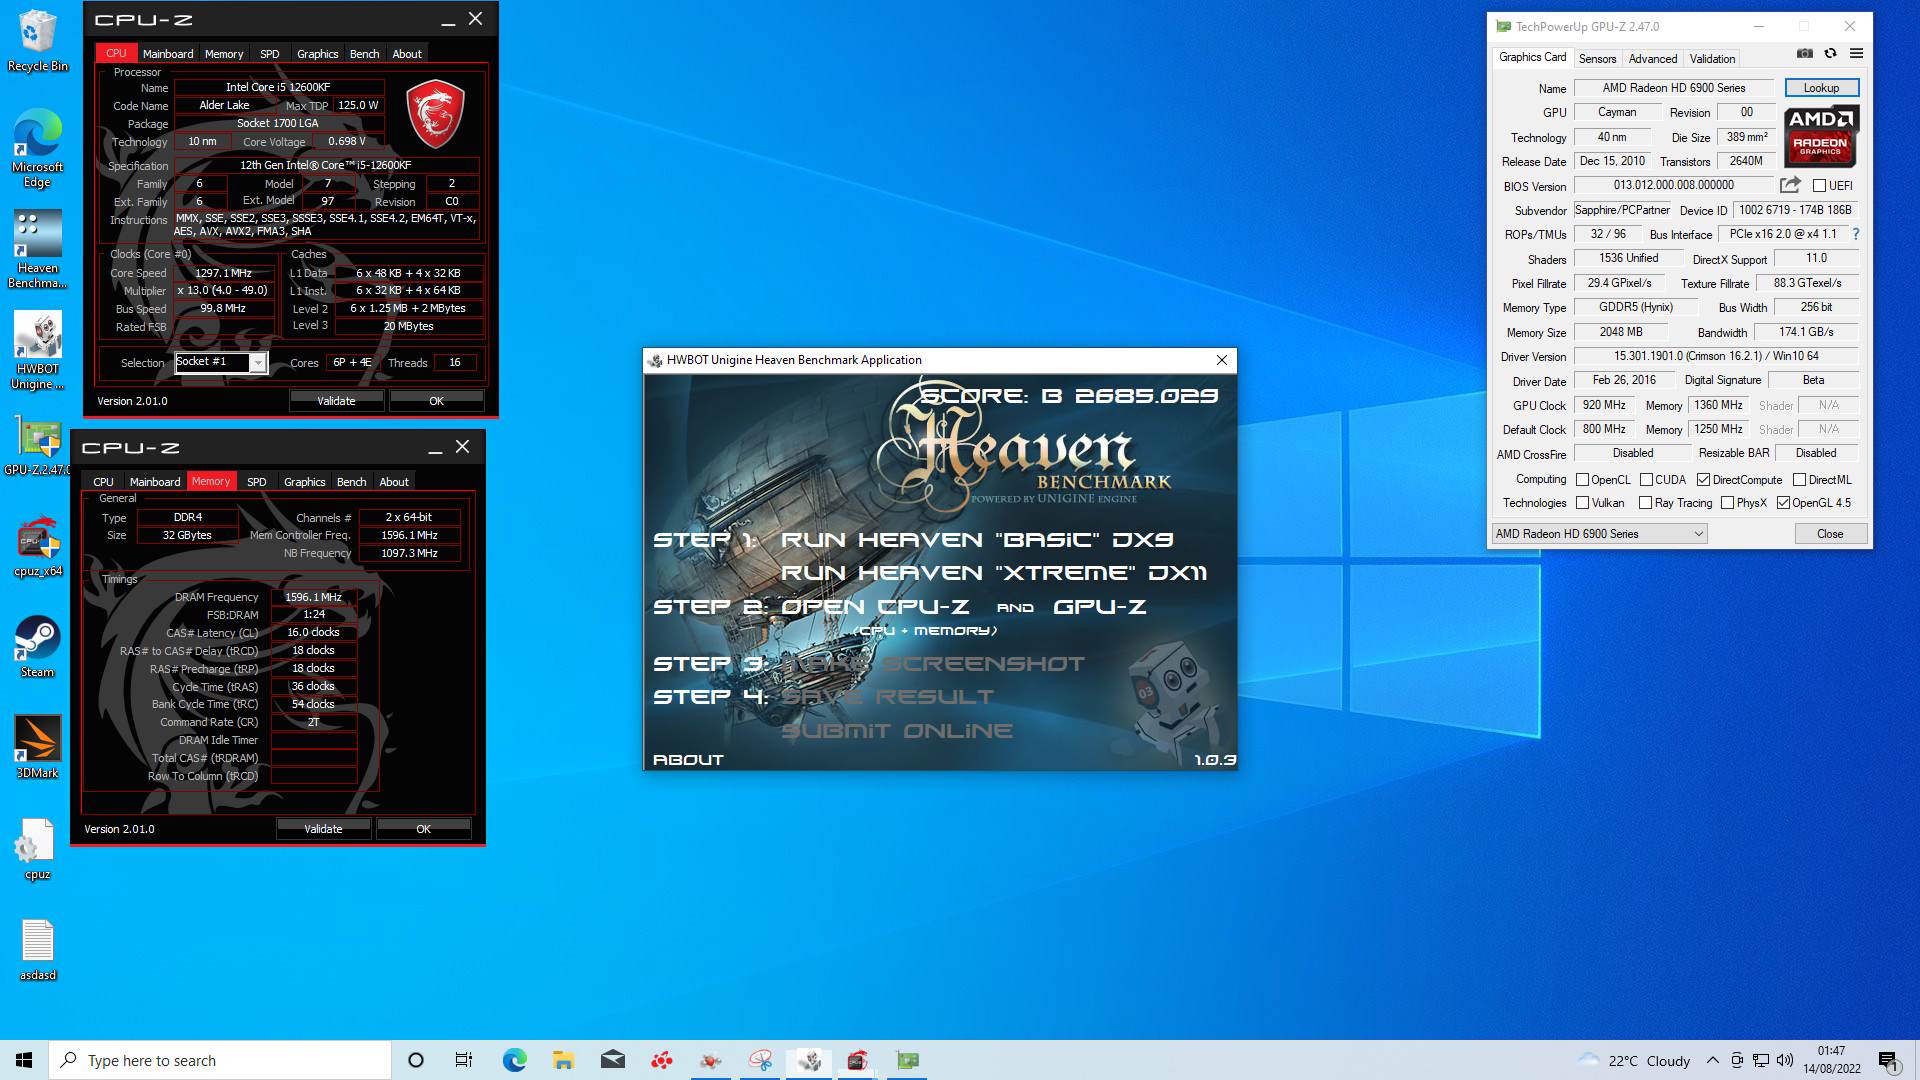Toggle Ray Tracing checkbox

point(1645,503)
